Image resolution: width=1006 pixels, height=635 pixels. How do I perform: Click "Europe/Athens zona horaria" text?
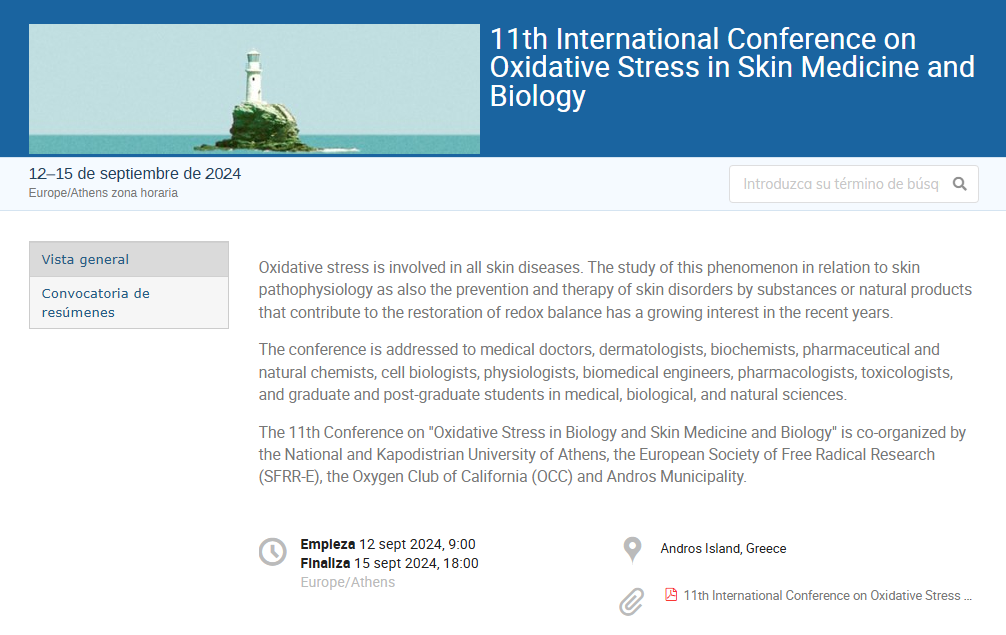(x=103, y=193)
